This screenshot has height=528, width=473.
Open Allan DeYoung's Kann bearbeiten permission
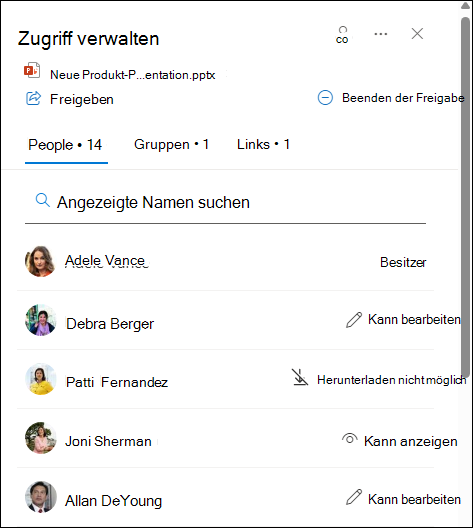414,499
